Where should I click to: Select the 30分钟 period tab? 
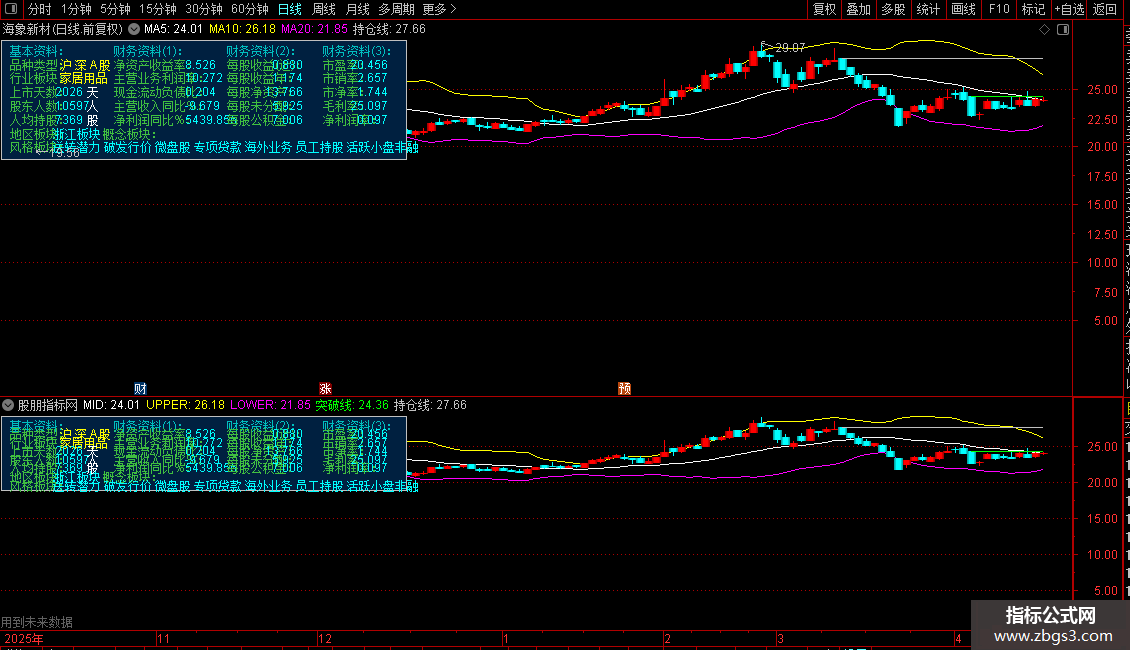pos(204,9)
